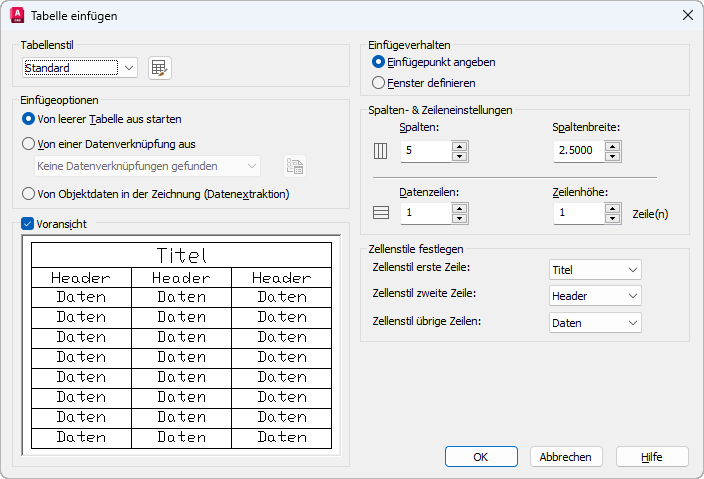Screen dimensions: 704x479
Task: Click the rows icon beside Datenzeilen
Action: (380, 213)
